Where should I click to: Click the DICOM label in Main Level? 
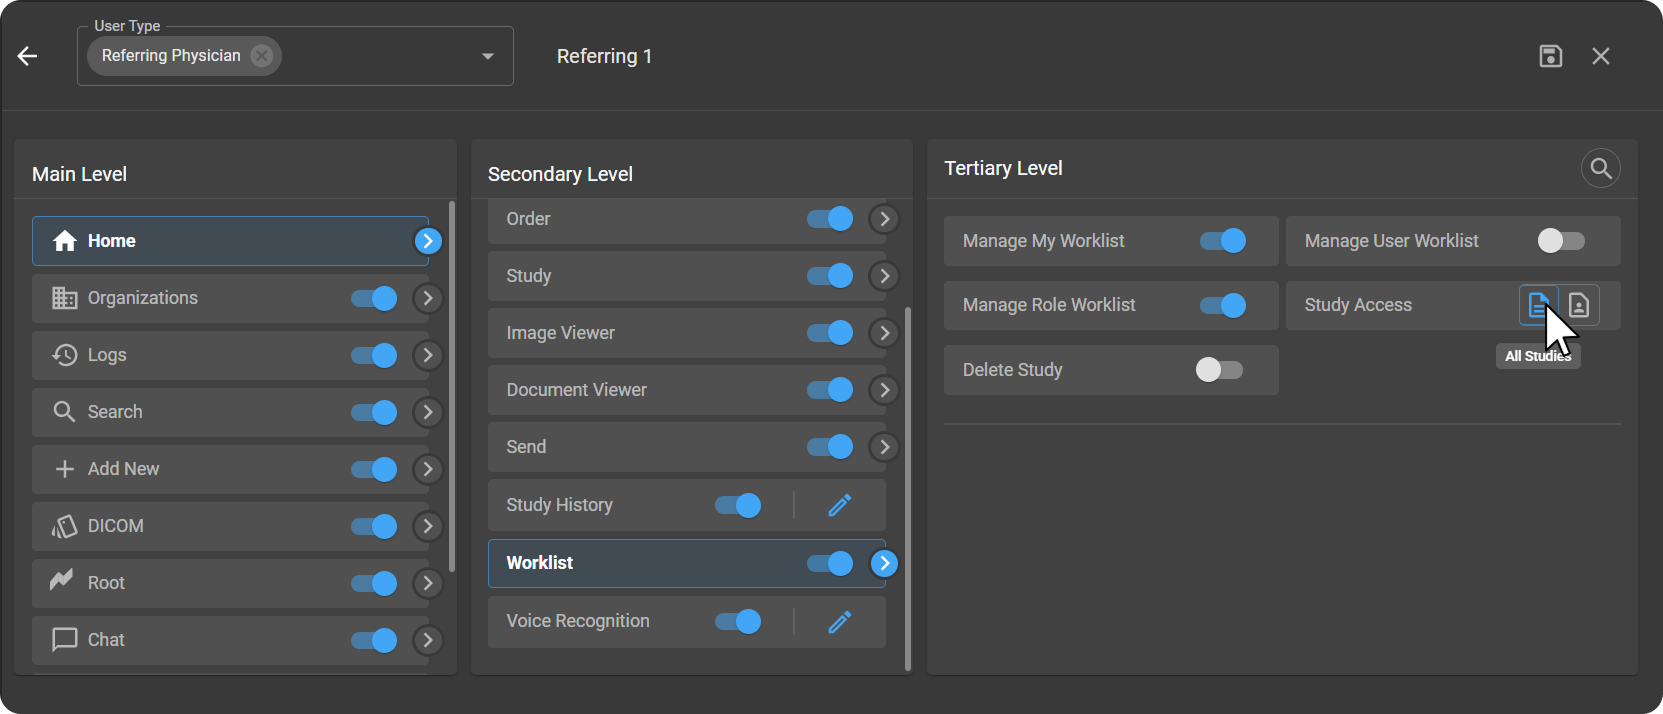pyautogui.click(x=116, y=526)
